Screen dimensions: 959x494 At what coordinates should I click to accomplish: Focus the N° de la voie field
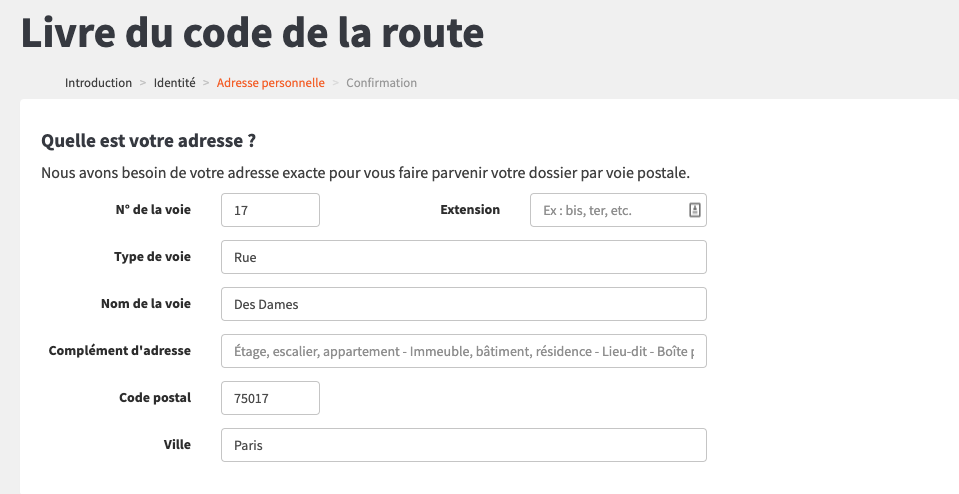[270, 210]
